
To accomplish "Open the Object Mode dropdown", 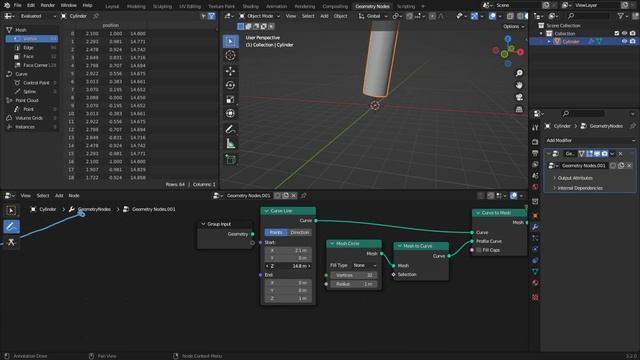I will point(260,16).
